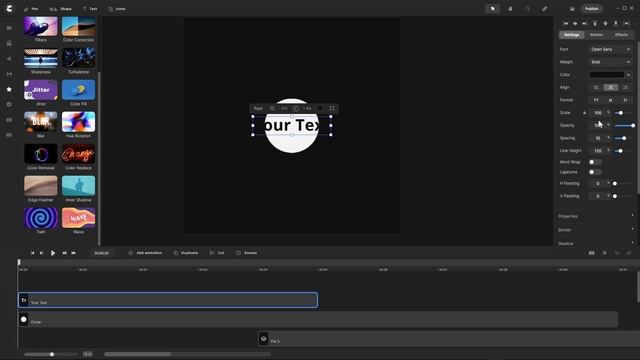Set text alignment to right
This screenshot has height=360, width=640.
tap(625, 87)
